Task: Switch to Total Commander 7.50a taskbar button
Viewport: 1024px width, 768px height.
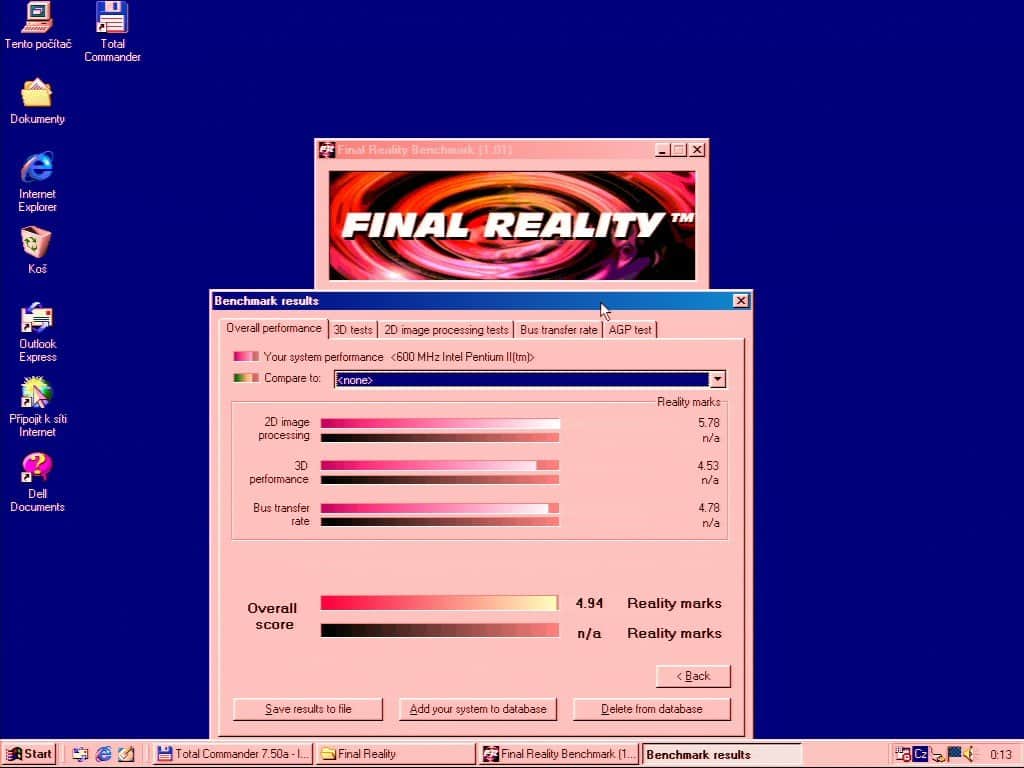Action: tap(233, 754)
